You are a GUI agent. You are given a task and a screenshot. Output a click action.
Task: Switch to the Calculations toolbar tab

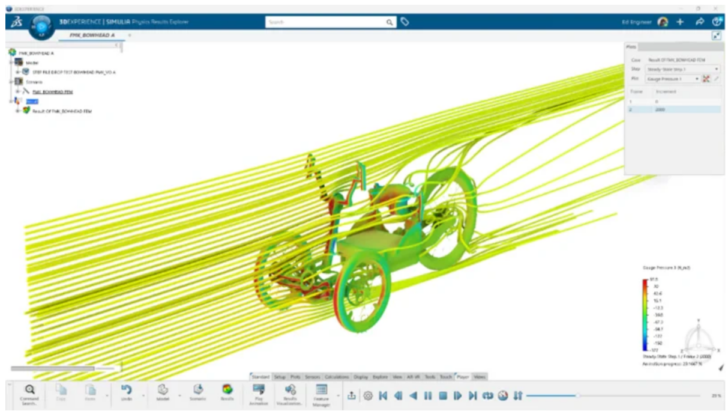tap(337, 377)
